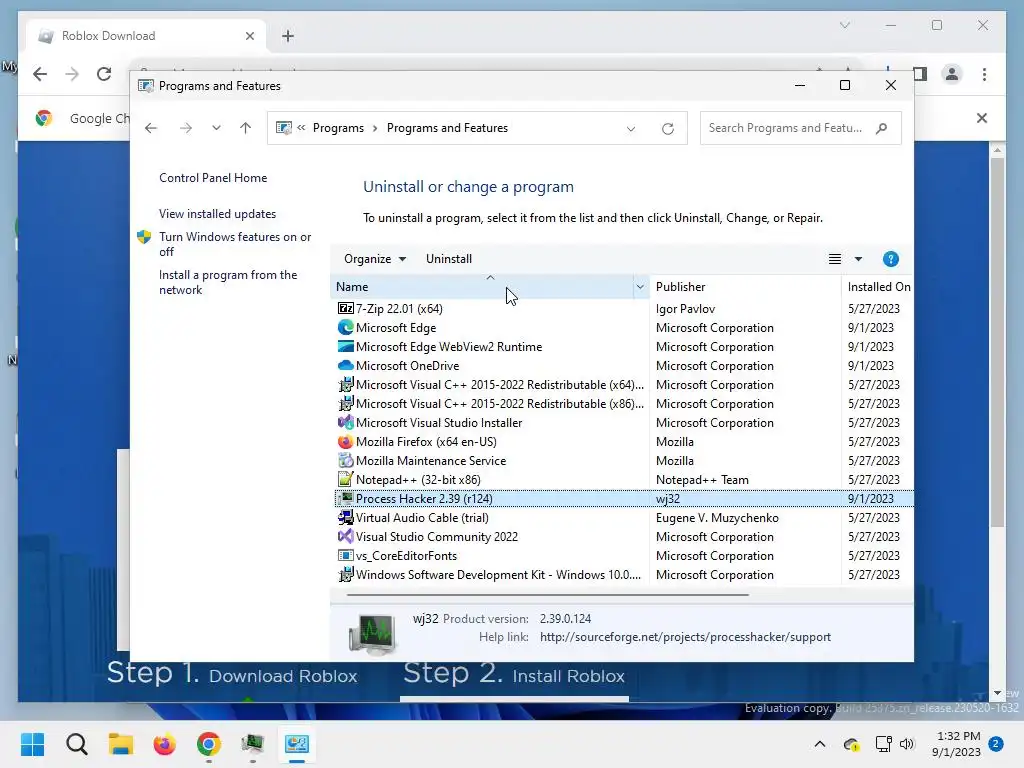Close the Roblox Download tab
Viewport: 1024px width, 768px height.
tap(249, 36)
